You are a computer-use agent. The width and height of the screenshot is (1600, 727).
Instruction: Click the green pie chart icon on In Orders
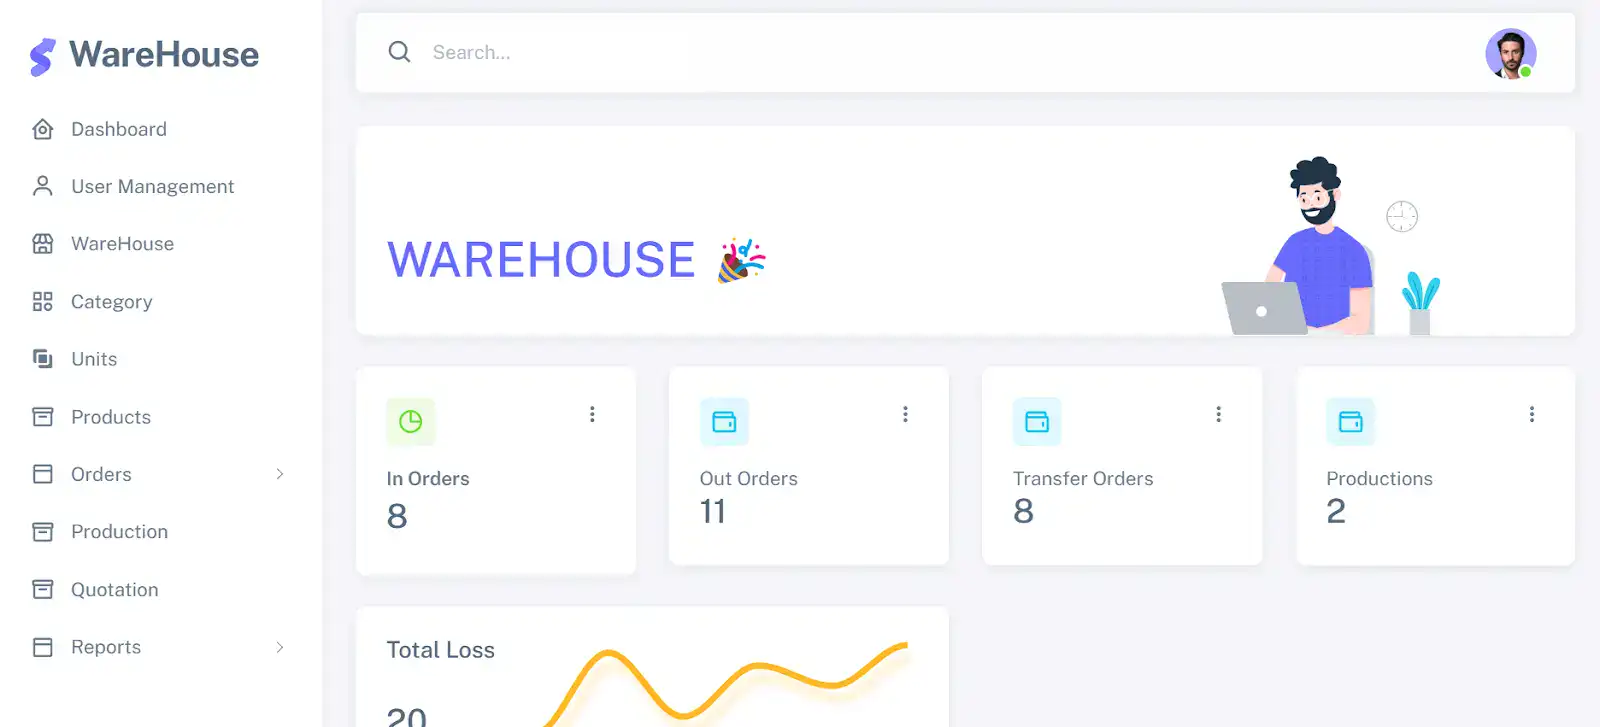click(x=411, y=422)
